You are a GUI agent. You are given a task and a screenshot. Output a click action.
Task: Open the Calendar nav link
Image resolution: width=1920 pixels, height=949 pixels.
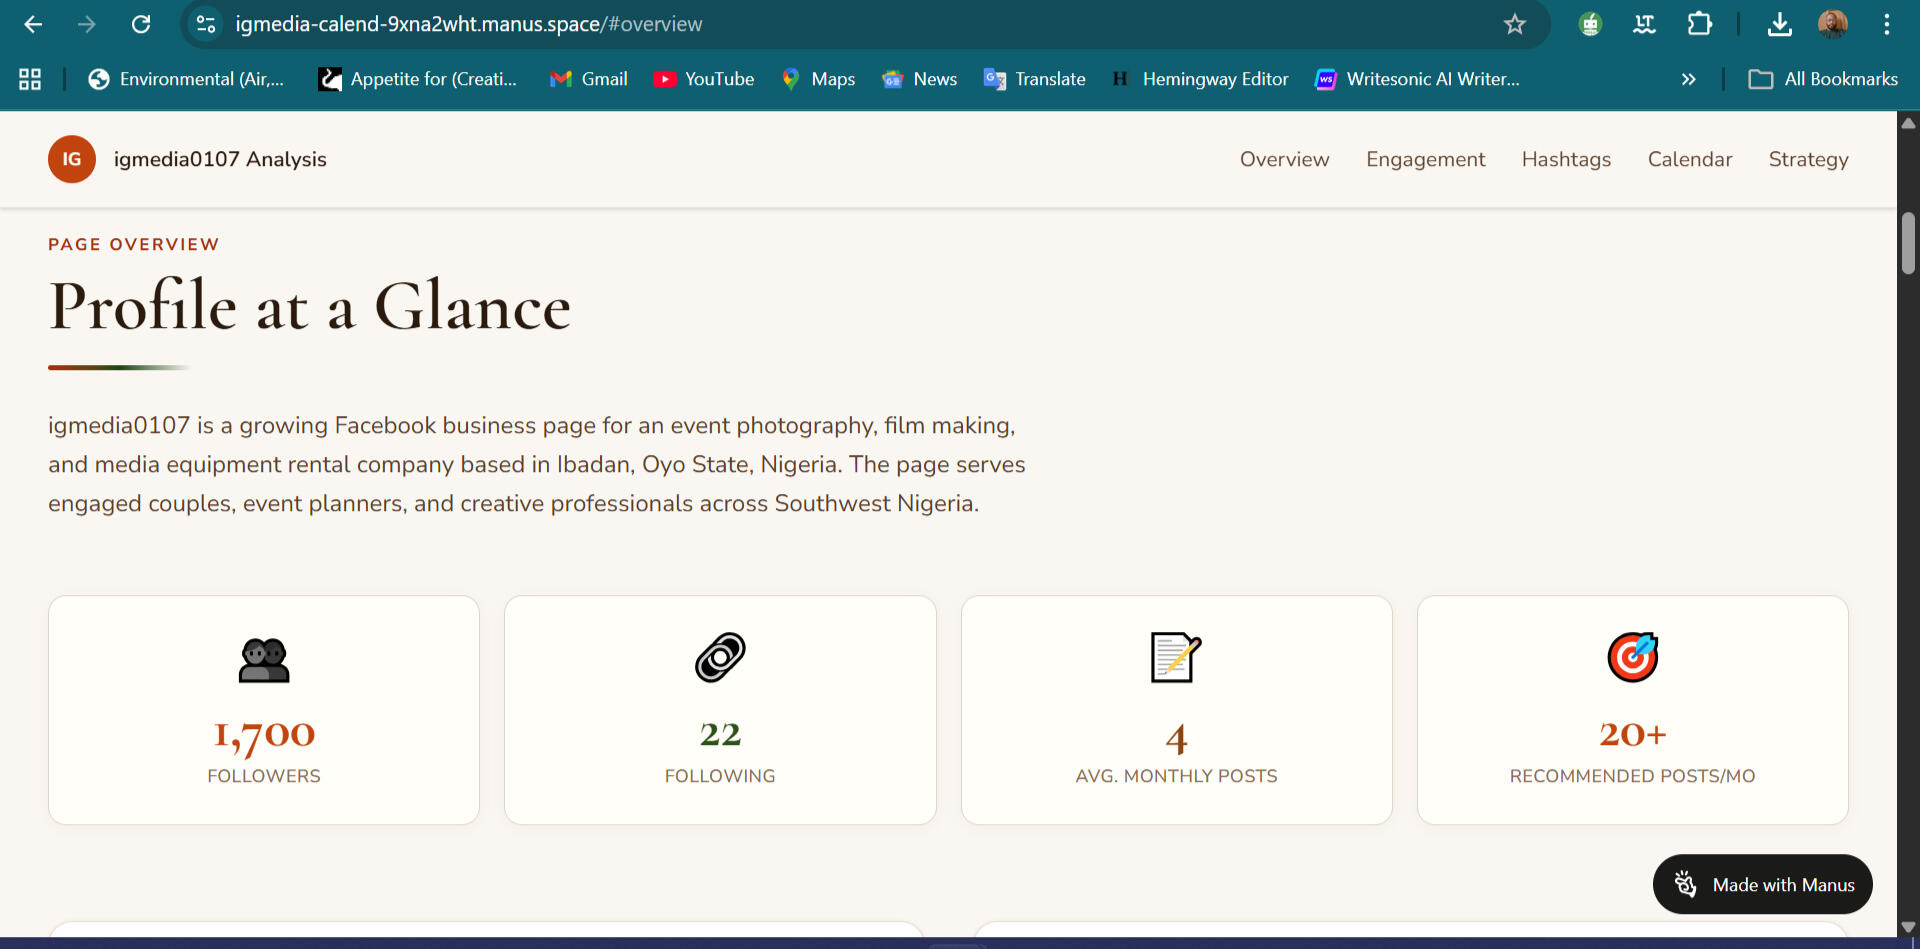tap(1689, 159)
